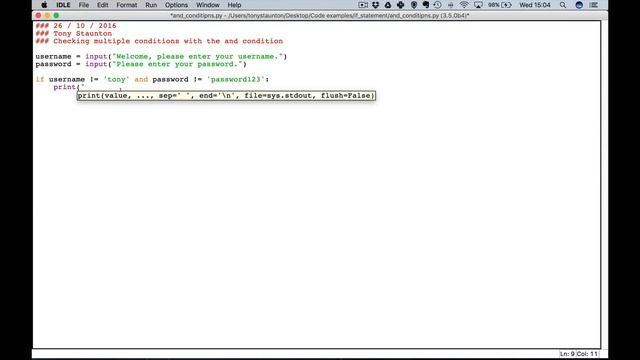This screenshot has width=640, height=360.
Task: Open the Run menu
Action: (x=151, y=5)
